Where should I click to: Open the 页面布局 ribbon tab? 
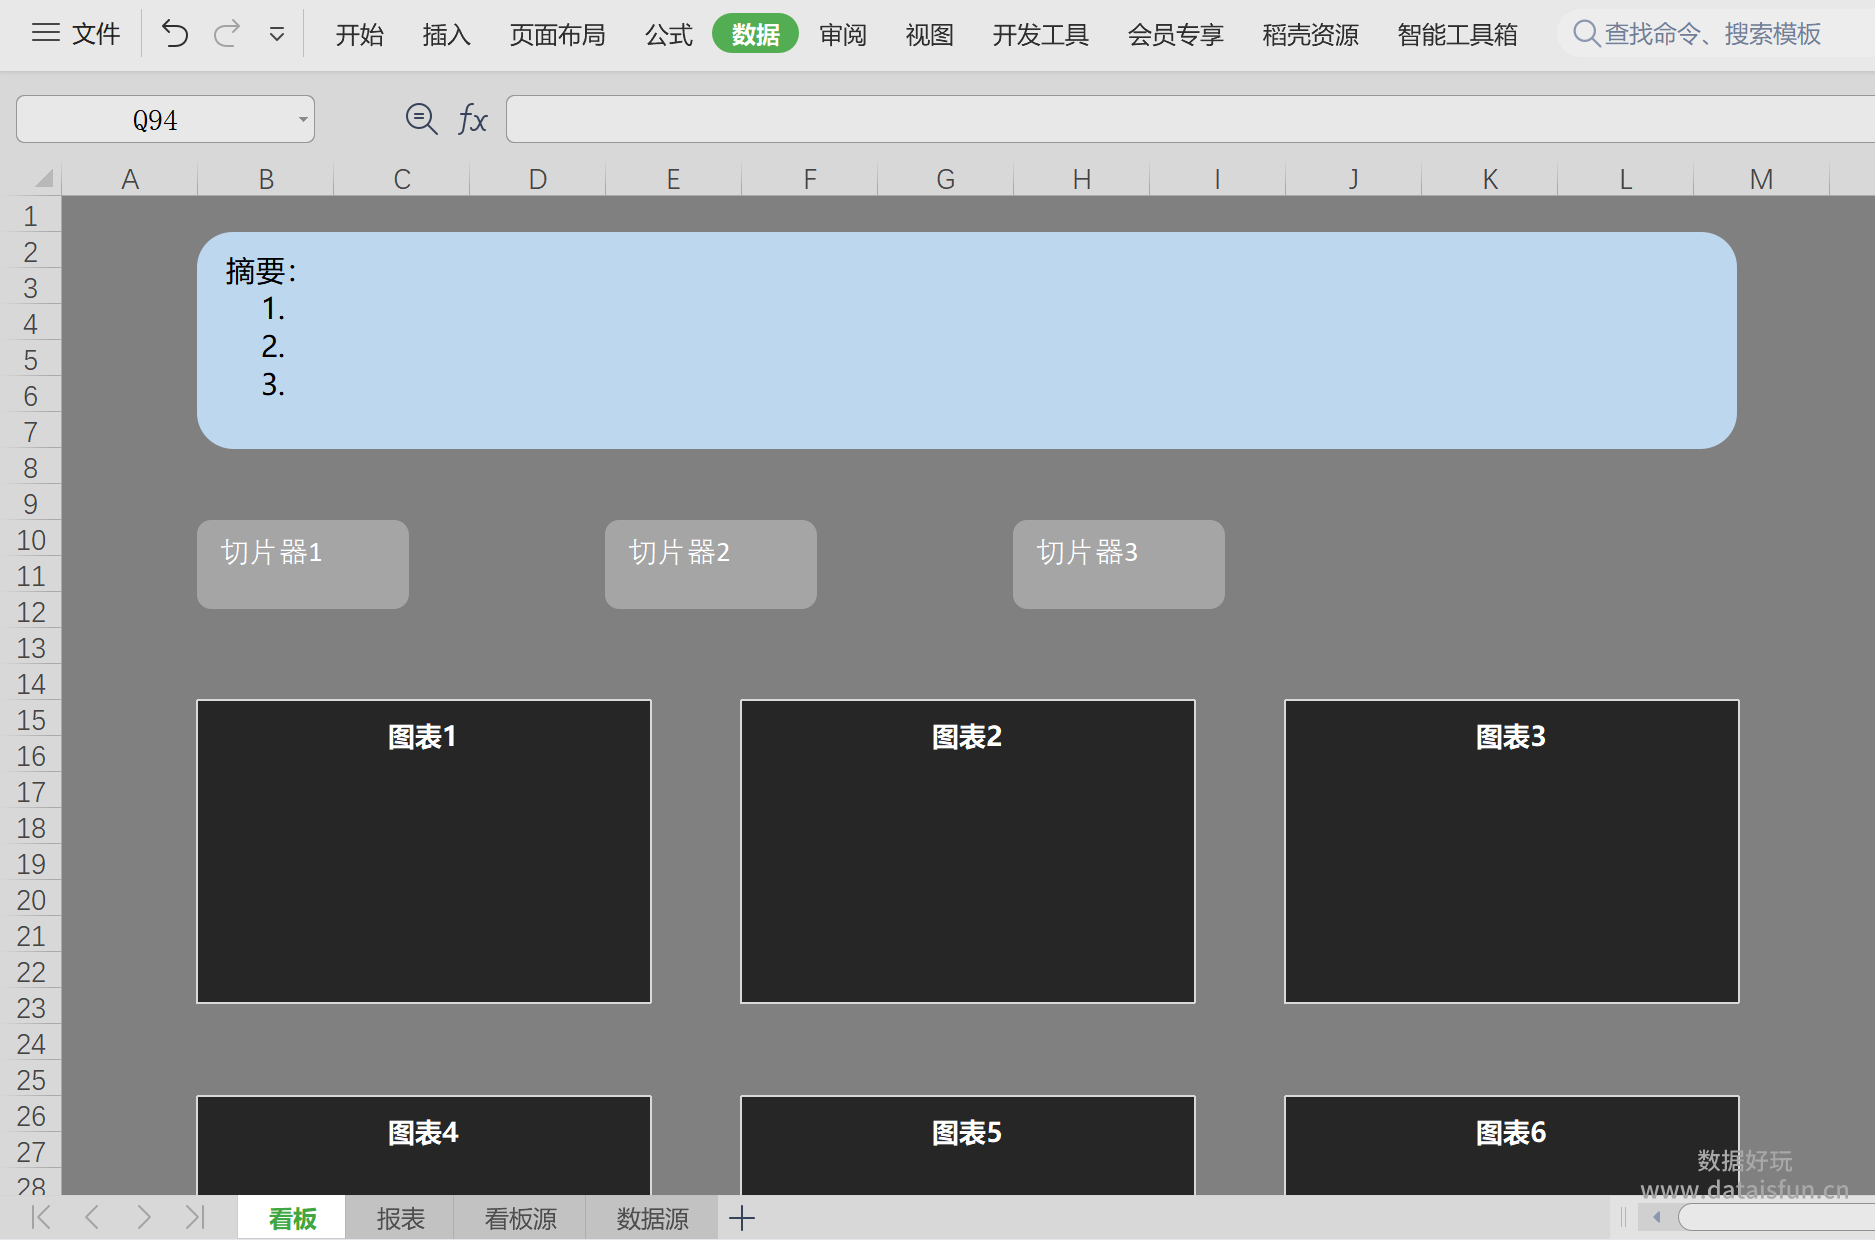pyautogui.click(x=557, y=35)
